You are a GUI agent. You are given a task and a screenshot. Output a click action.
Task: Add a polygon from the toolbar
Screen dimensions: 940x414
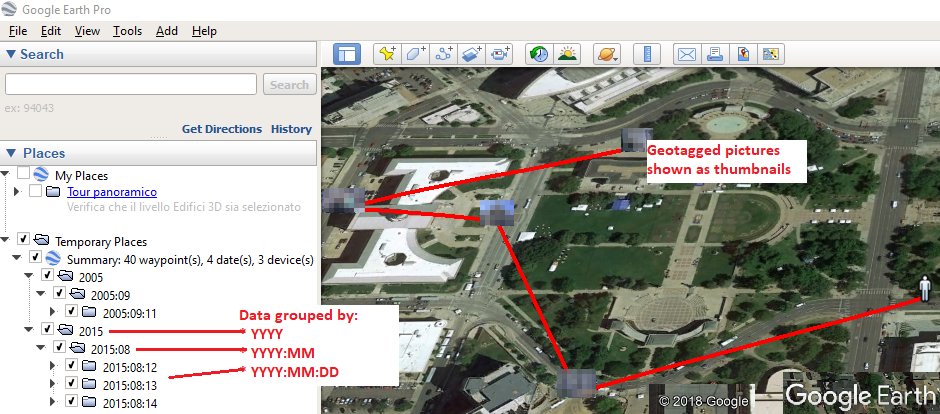pos(415,54)
